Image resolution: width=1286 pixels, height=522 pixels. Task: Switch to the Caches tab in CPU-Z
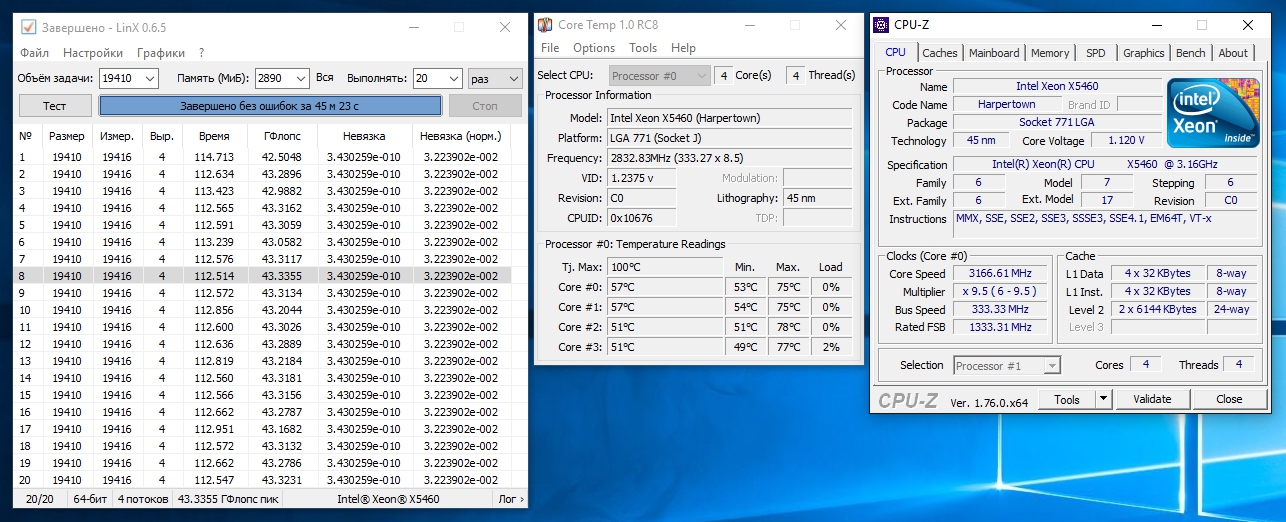939,53
